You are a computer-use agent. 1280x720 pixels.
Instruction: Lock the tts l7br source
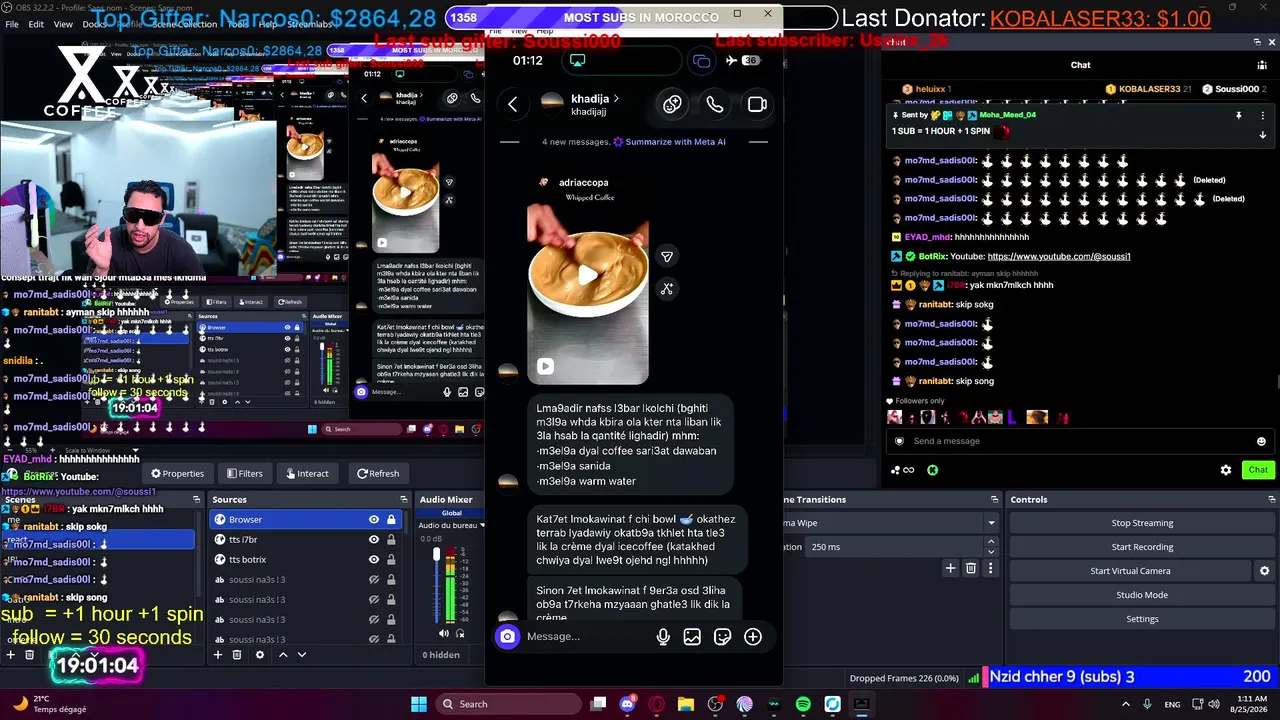tap(391, 539)
